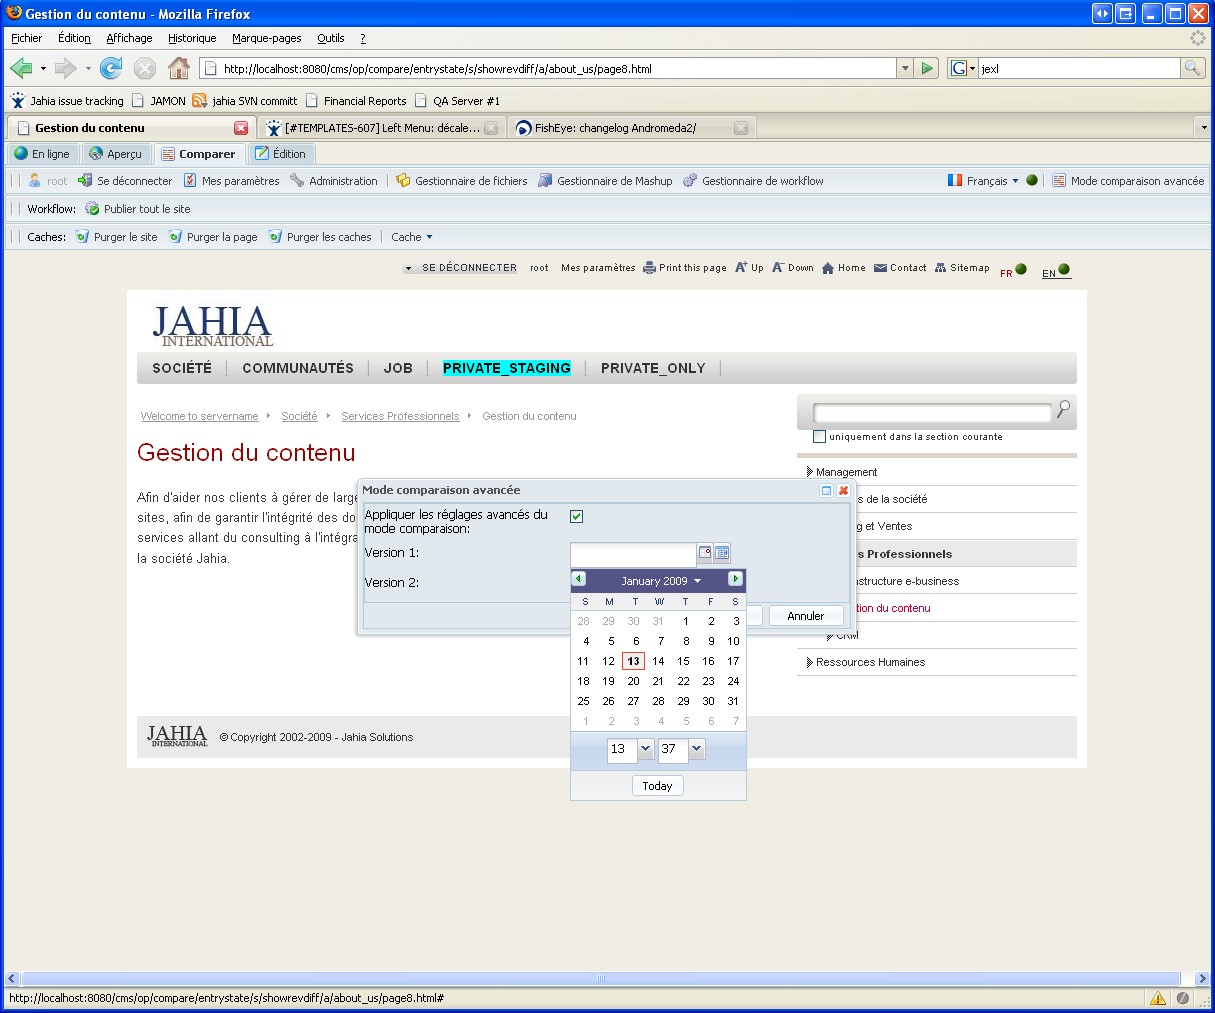Screen dimensions: 1215x1013
Task: Increase font size with the Up icon
Action: click(749, 268)
